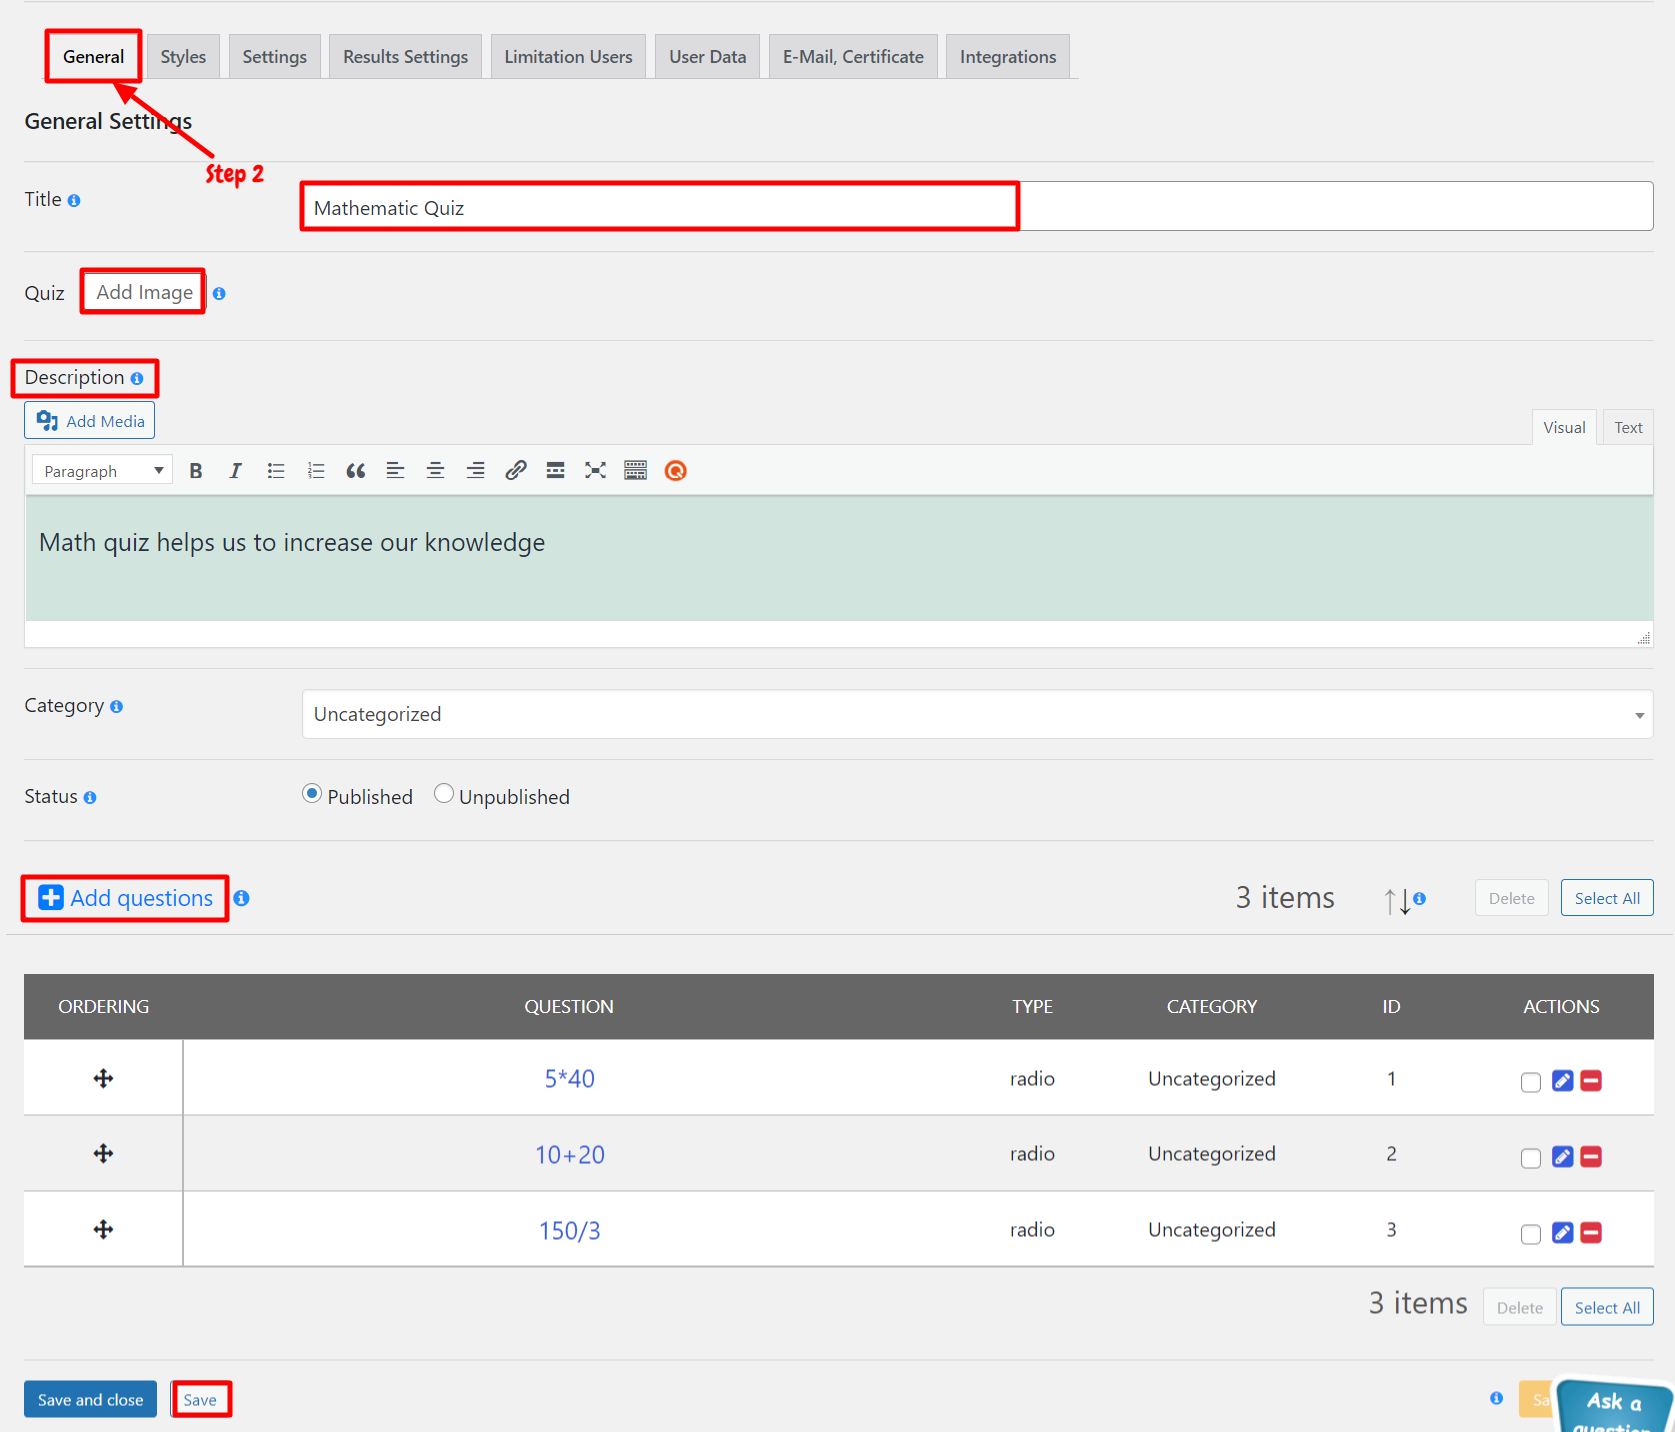Click the orange quiz shortcode icon
This screenshot has height=1432, width=1675.
pyautogui.click(x=676, y=471)
